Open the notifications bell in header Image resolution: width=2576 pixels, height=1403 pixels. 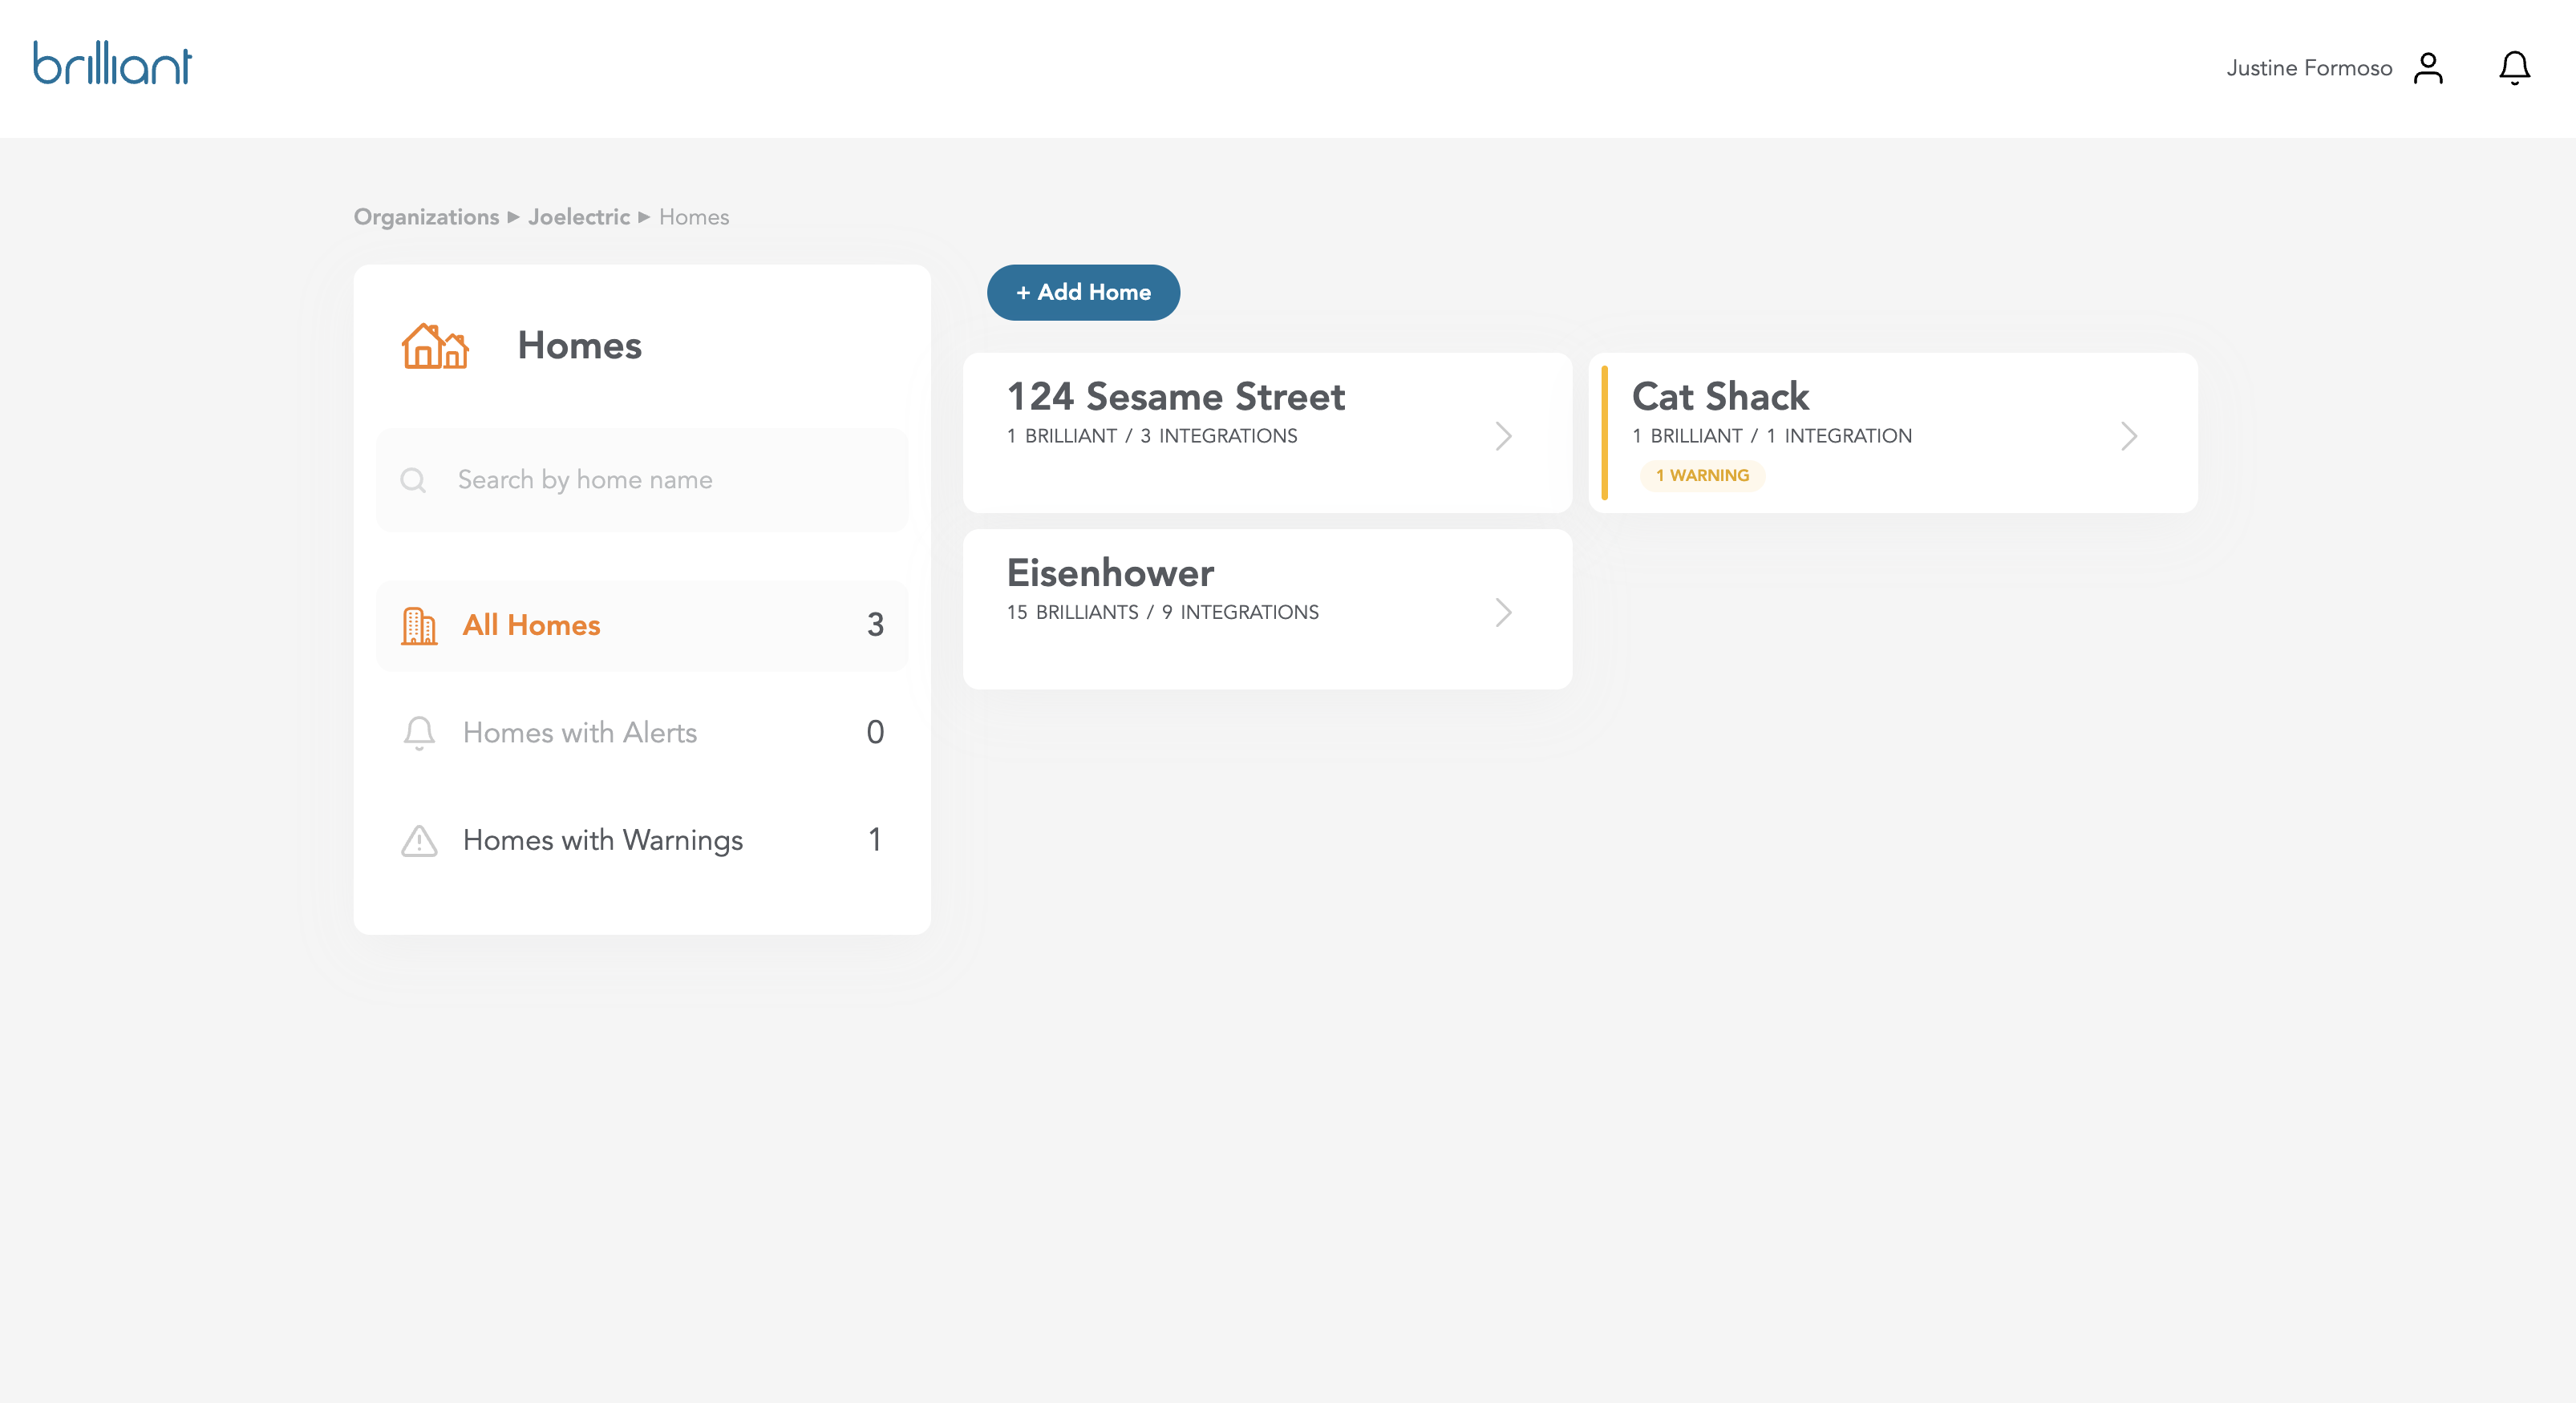click(x=2514, y=68)
